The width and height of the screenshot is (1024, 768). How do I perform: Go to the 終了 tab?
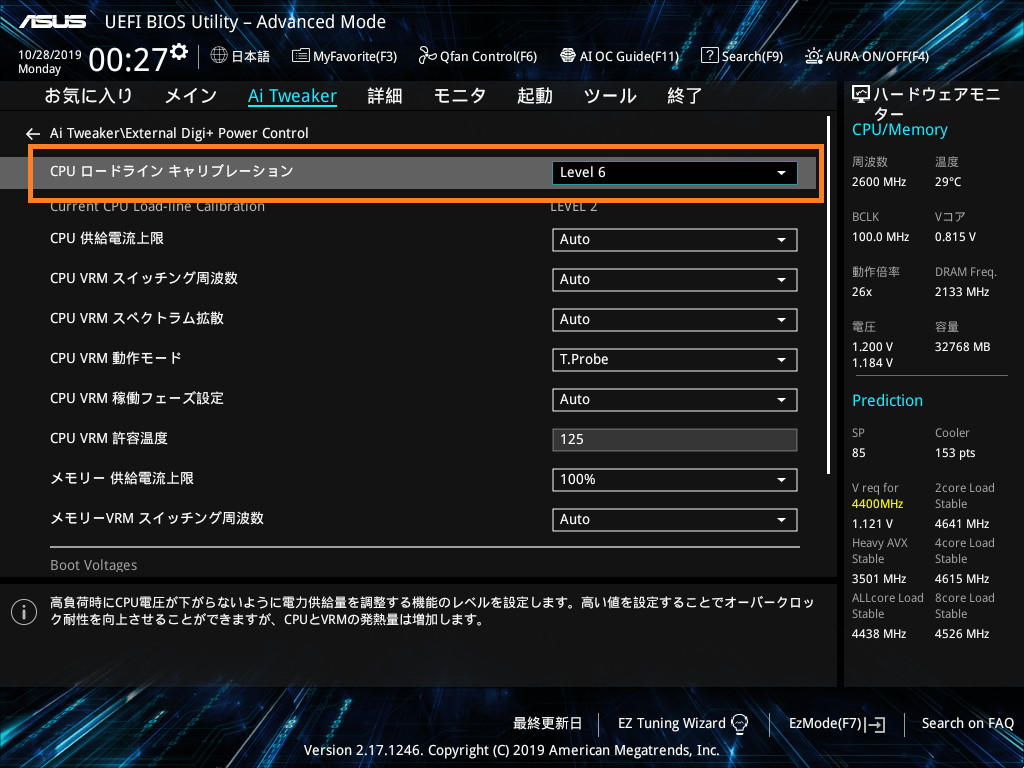point(684,96)
